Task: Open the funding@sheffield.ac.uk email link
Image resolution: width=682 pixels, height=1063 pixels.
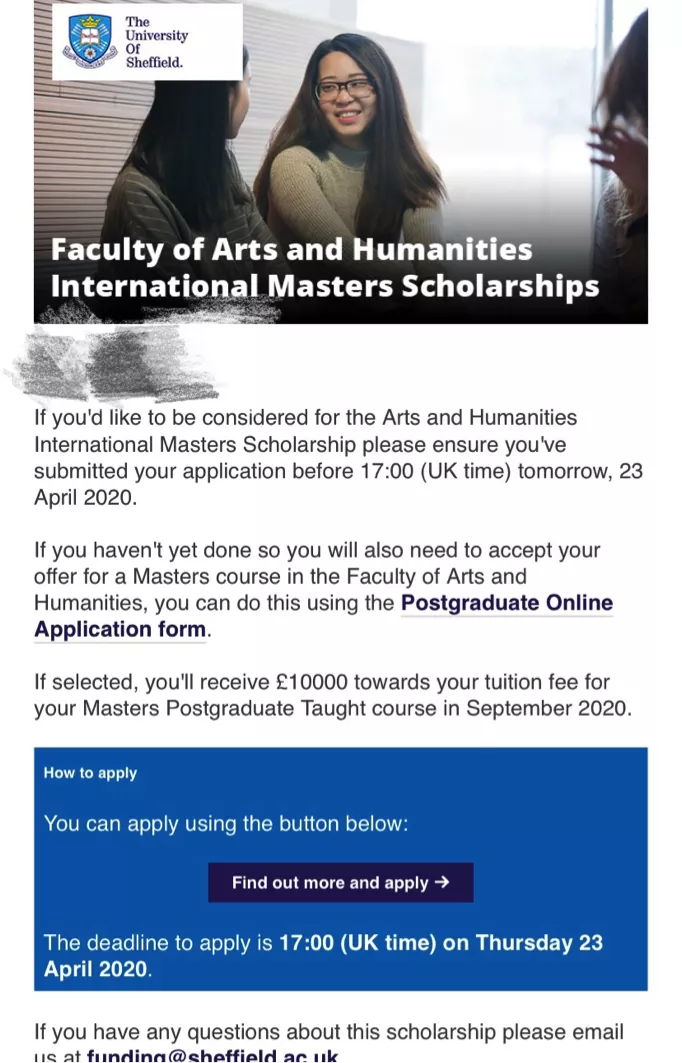Action: (x=212, y=1056)
